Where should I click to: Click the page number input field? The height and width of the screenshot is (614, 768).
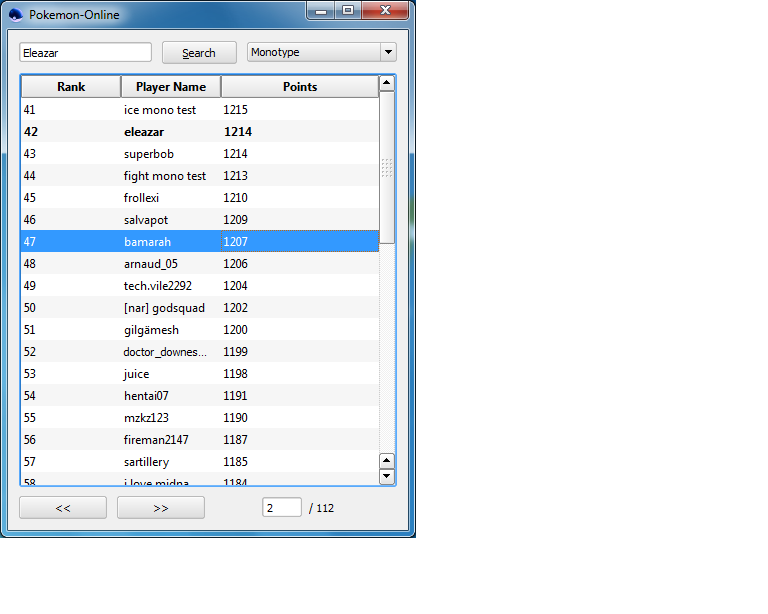(282, 507)
